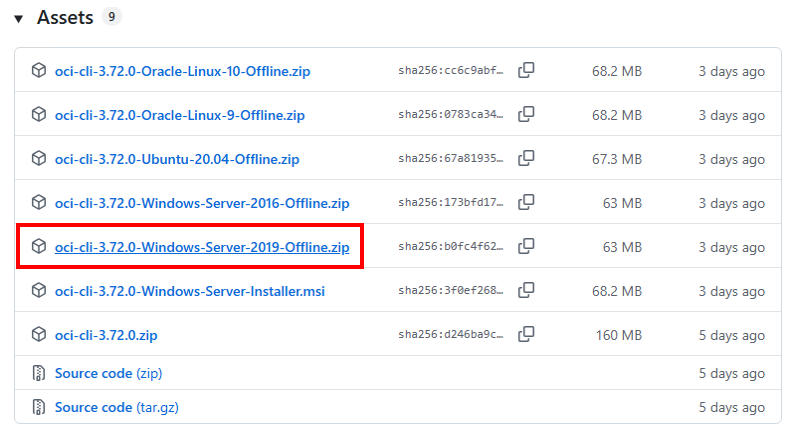Click file-zip icon beside Source code (tar.gz)
The width and height of the screenshot is (793, 431).
click(38, 407)
